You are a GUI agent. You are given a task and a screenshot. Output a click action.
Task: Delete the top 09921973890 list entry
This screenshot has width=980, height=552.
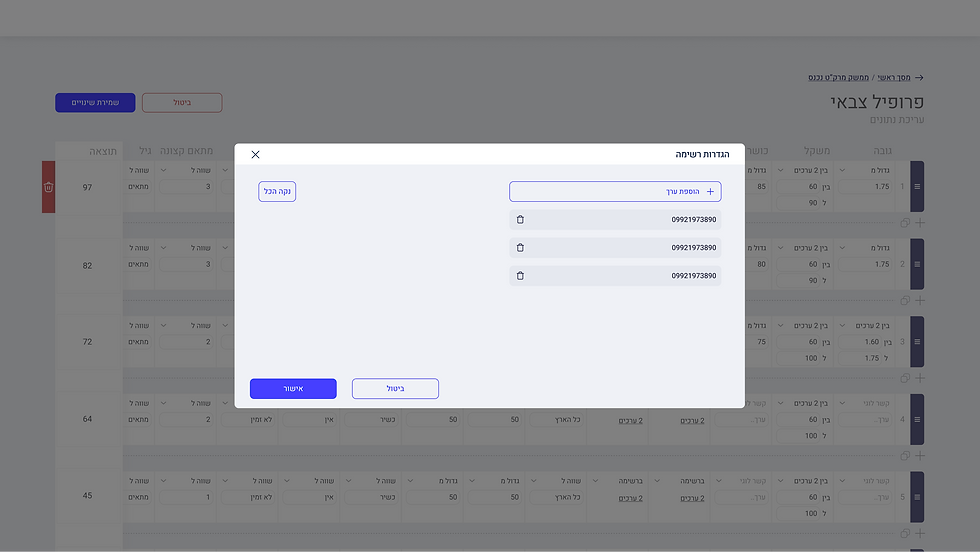(x=520, y=219)
